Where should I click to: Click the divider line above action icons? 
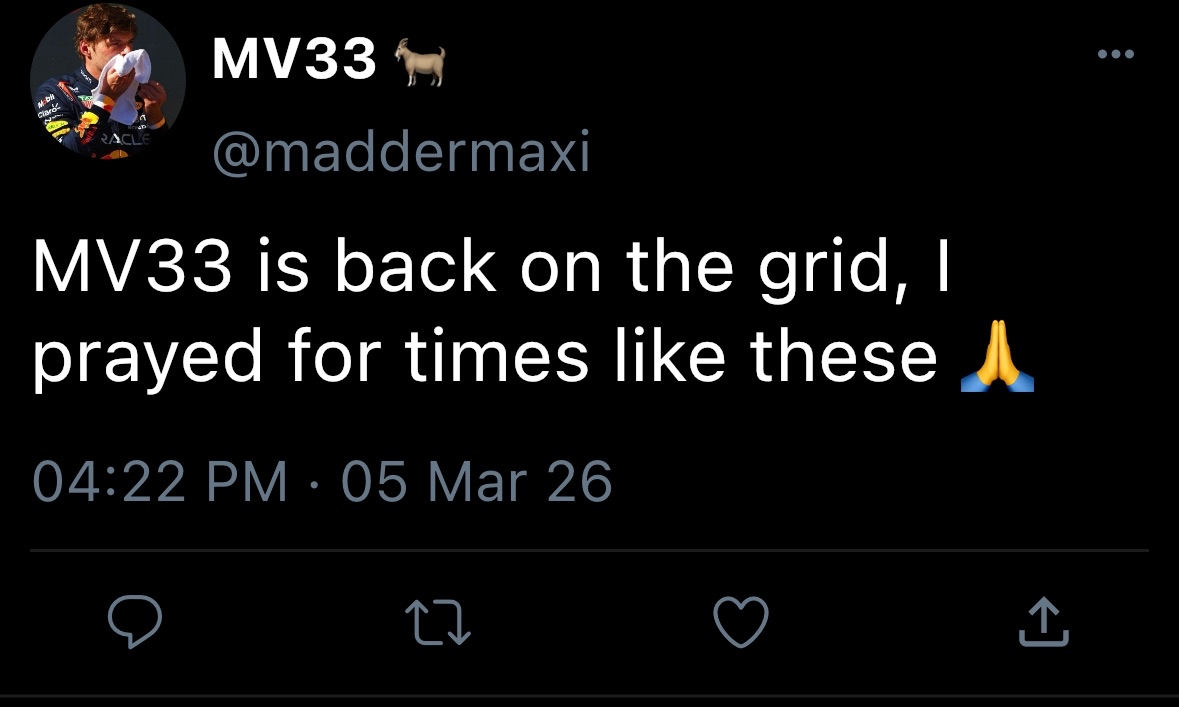(590, 550)
